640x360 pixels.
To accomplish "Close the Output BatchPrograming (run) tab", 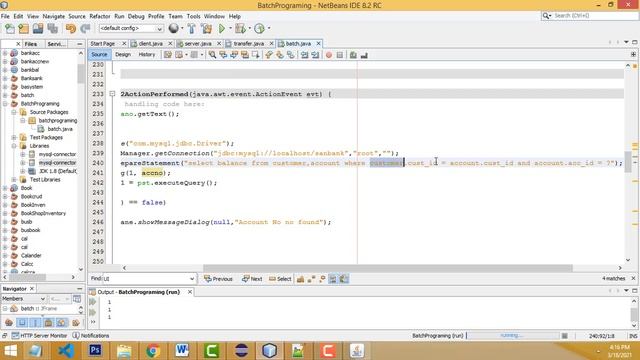I will pyautogui.click(x=190, y=292).
